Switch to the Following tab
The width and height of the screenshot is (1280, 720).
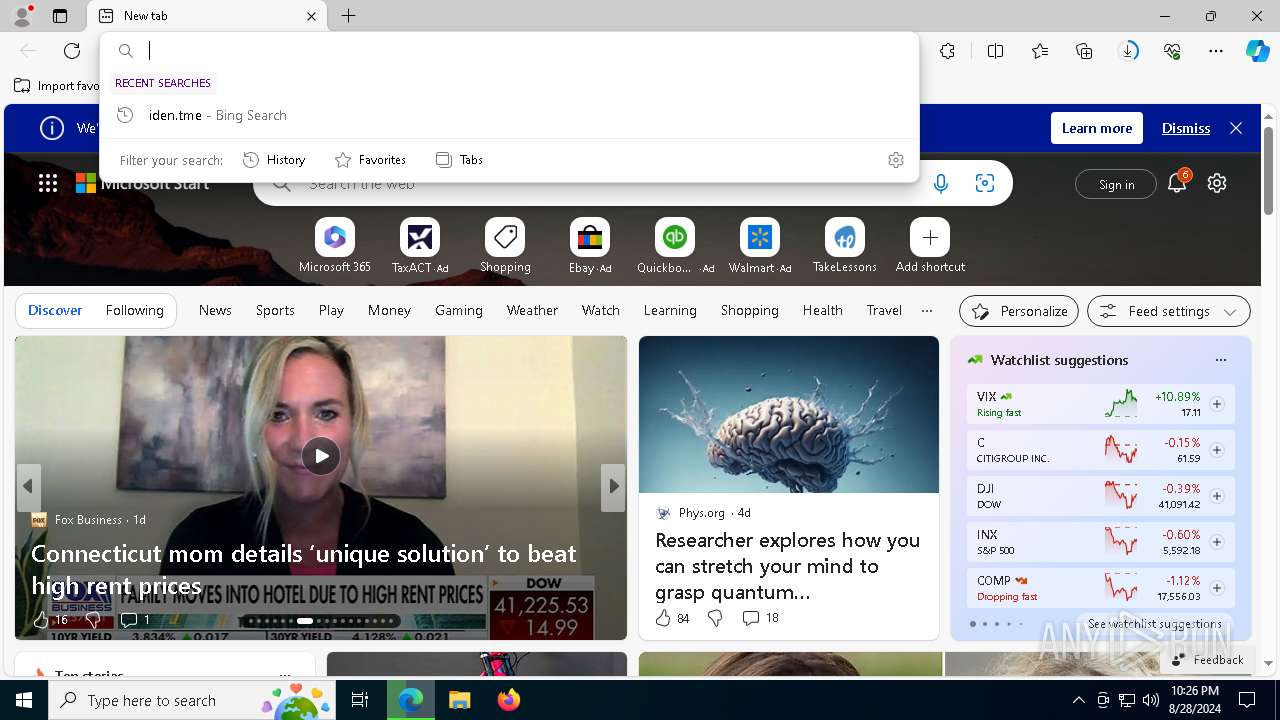pos(134,310)
